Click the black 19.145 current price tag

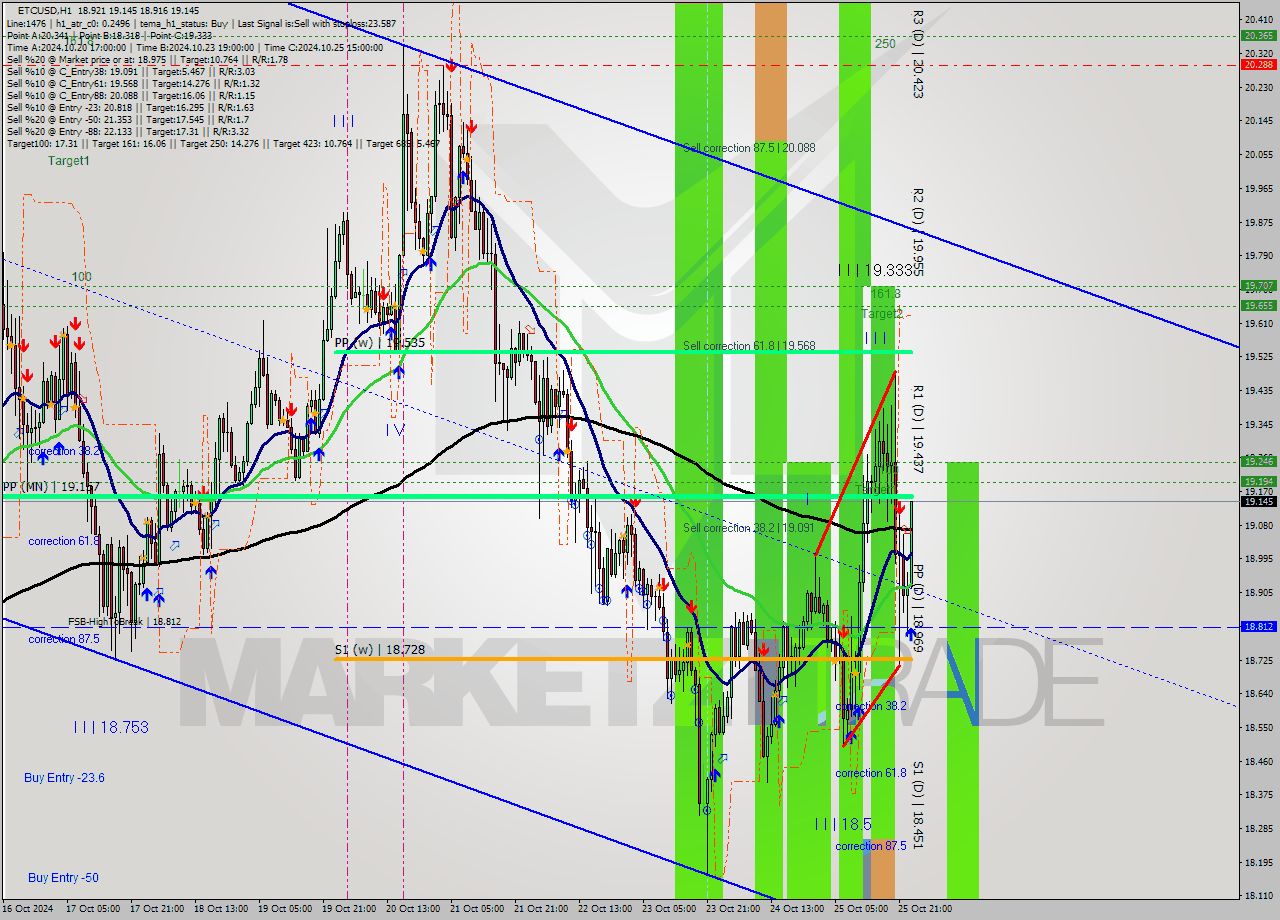point(1258,501)
